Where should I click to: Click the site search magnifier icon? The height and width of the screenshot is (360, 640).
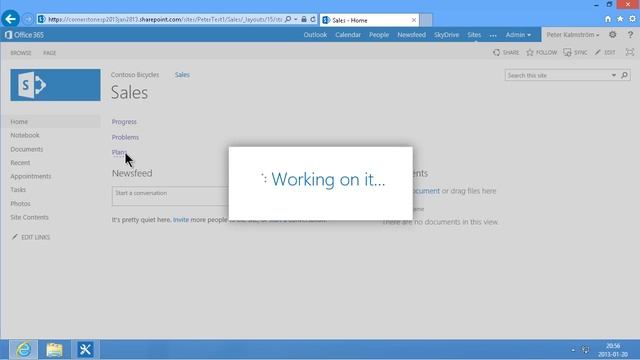(x=624, y=75)
